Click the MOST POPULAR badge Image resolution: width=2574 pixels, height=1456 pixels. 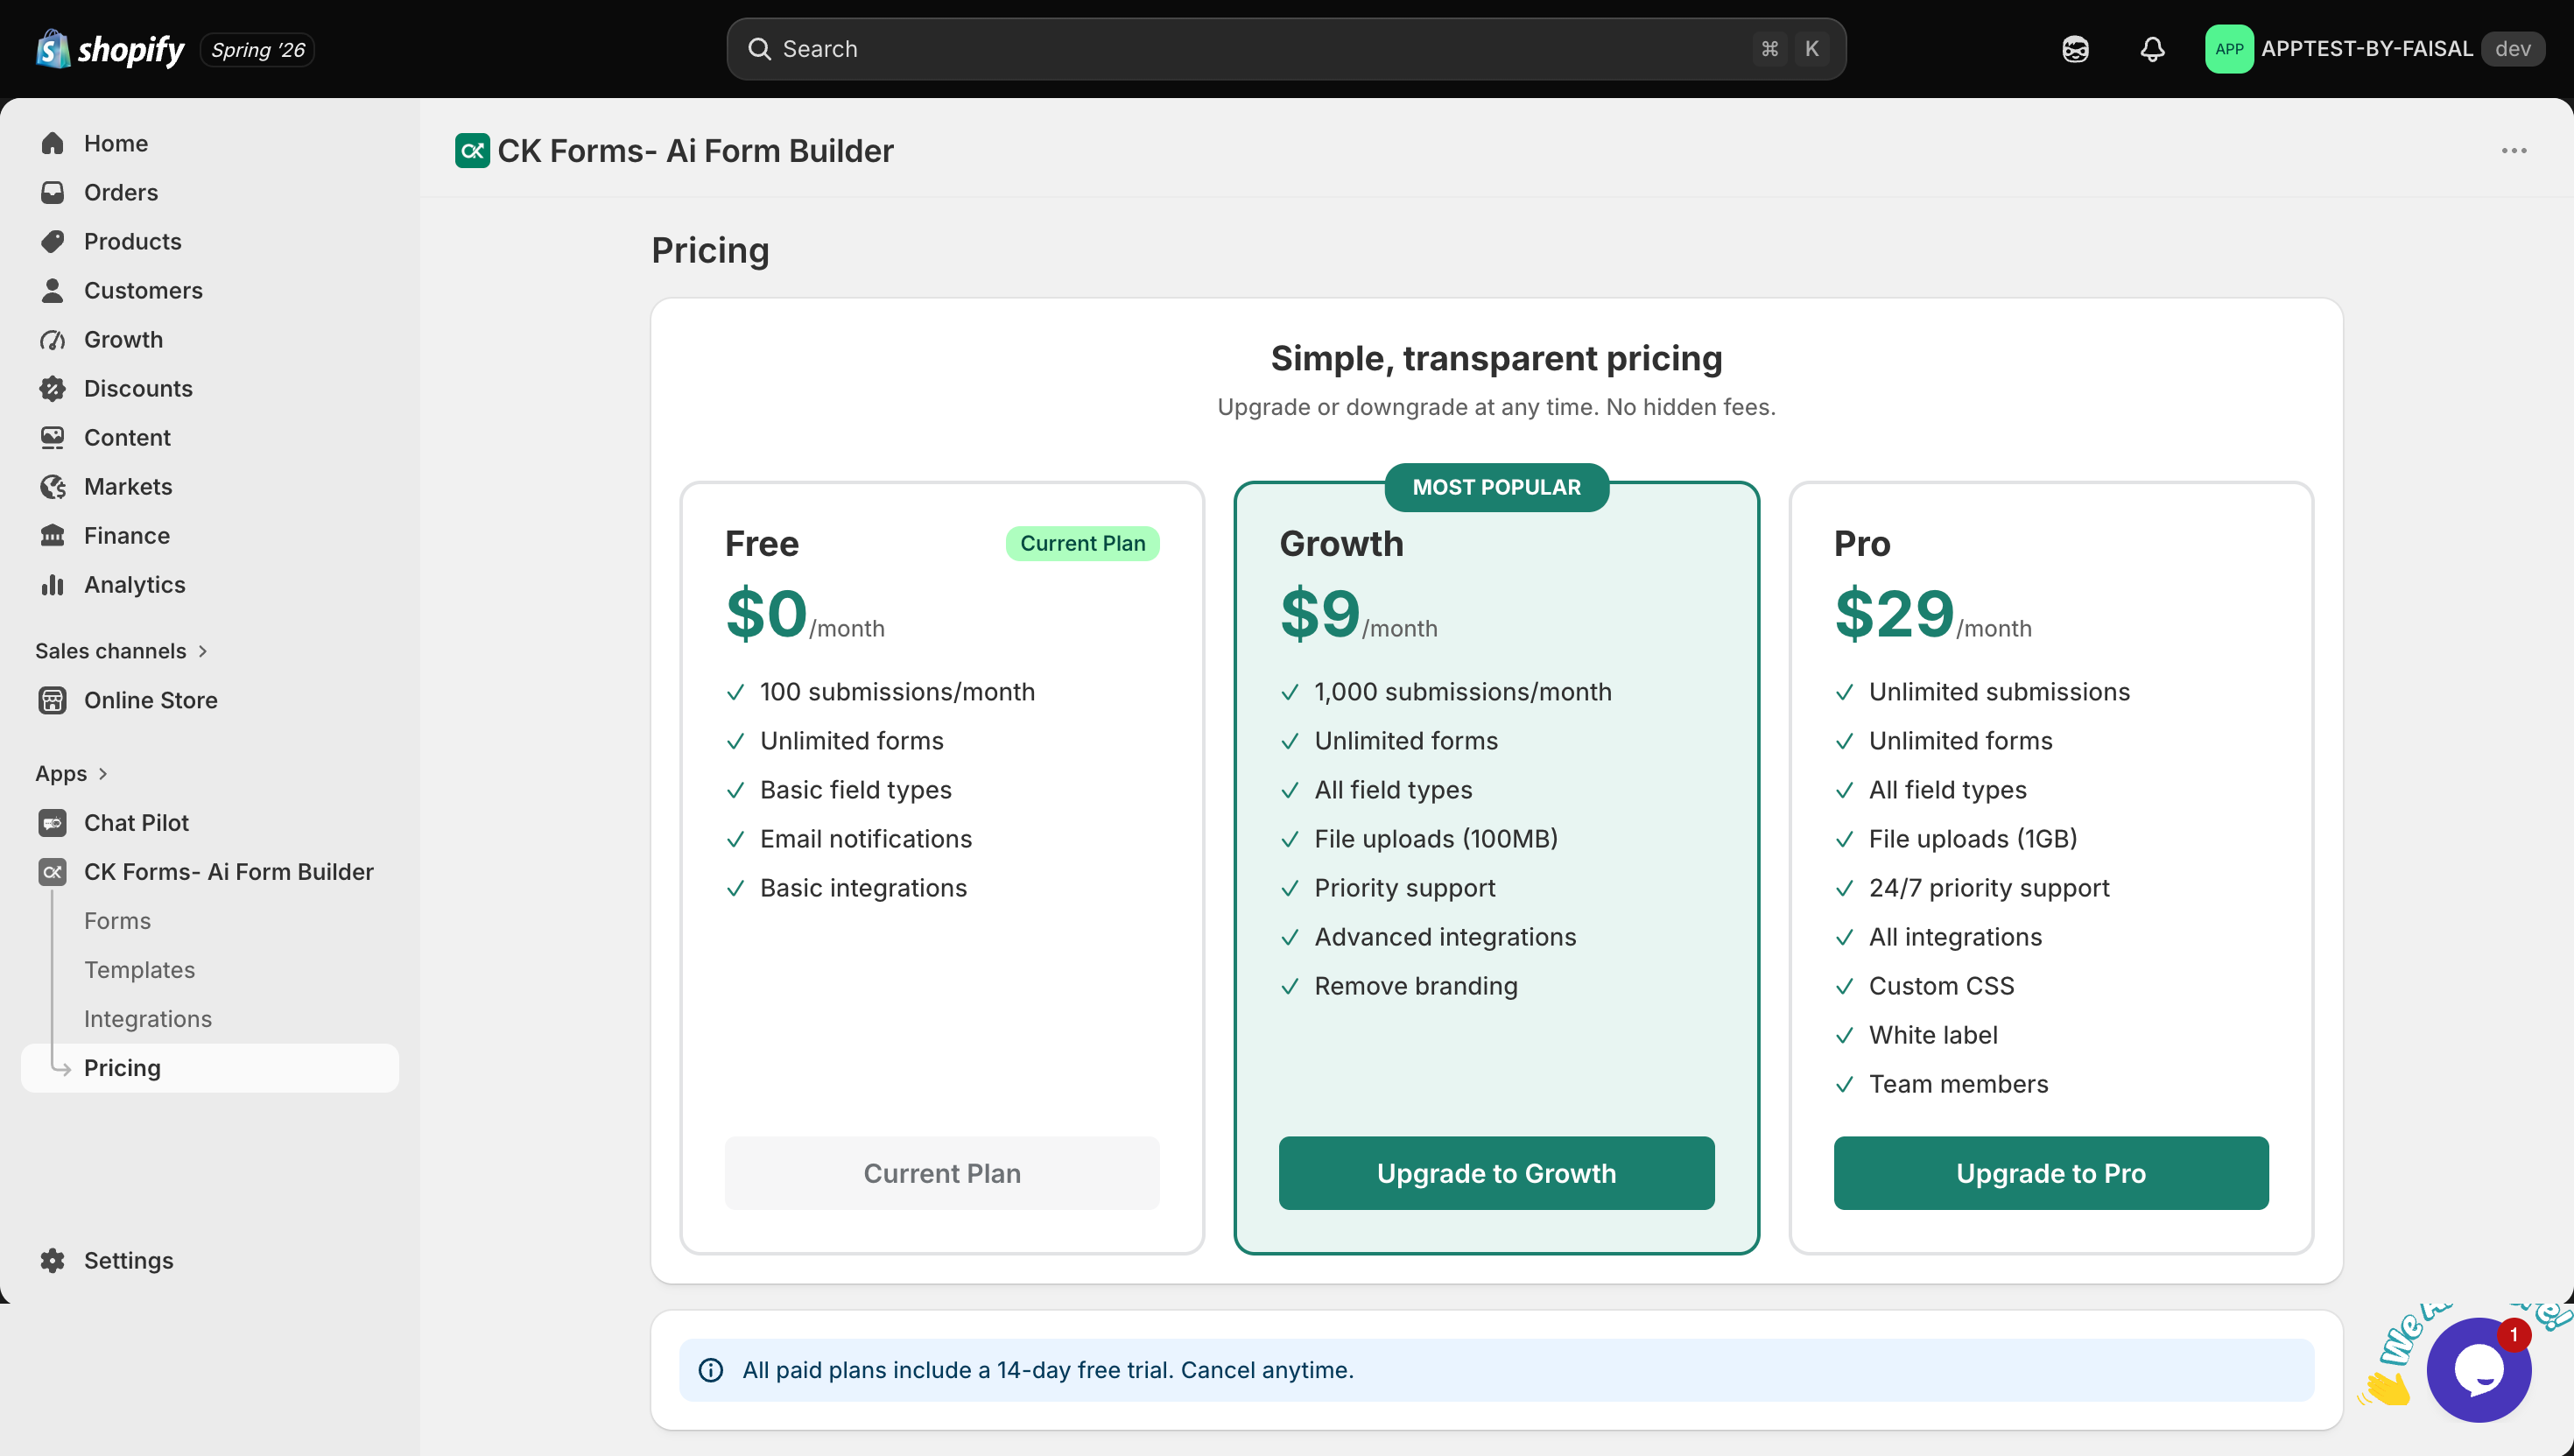point(1497,487)
